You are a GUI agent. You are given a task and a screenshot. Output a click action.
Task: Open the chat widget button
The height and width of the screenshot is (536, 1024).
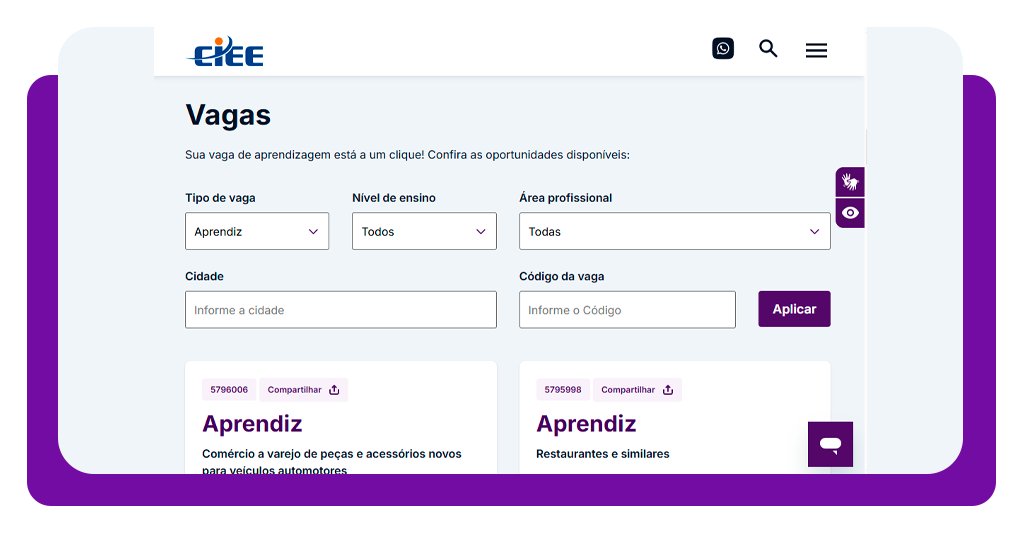pos(830,444)
